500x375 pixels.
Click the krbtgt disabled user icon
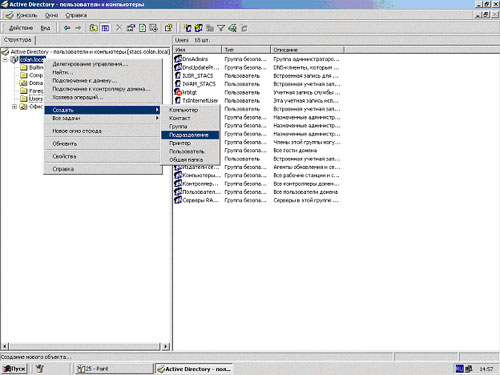coord(178,92)
